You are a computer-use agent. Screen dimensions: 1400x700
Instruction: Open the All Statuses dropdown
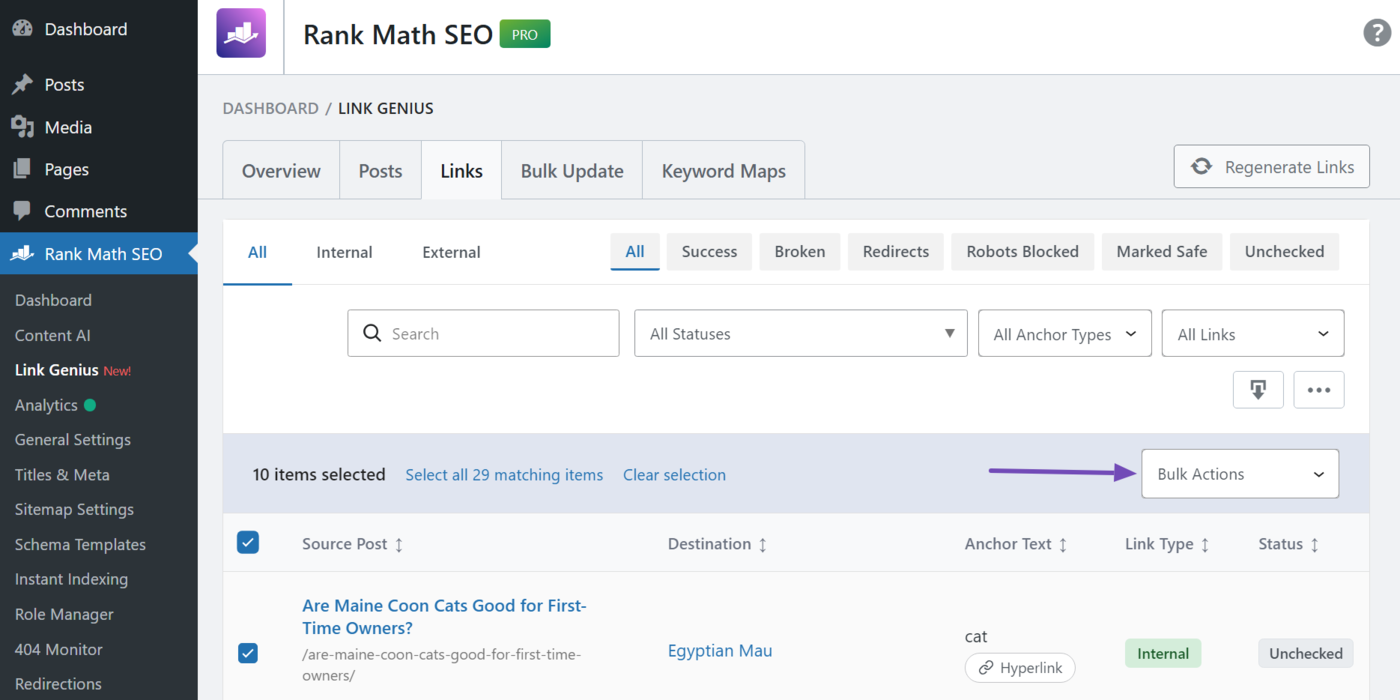[x=801, y=333]
